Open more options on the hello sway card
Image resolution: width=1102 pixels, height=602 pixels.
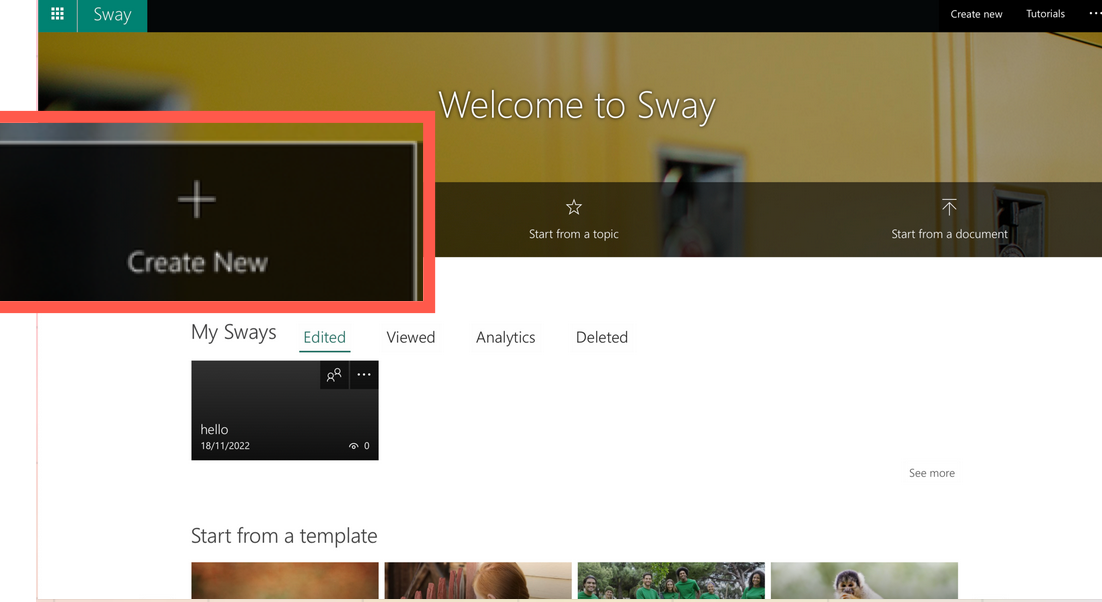point(364,375)
